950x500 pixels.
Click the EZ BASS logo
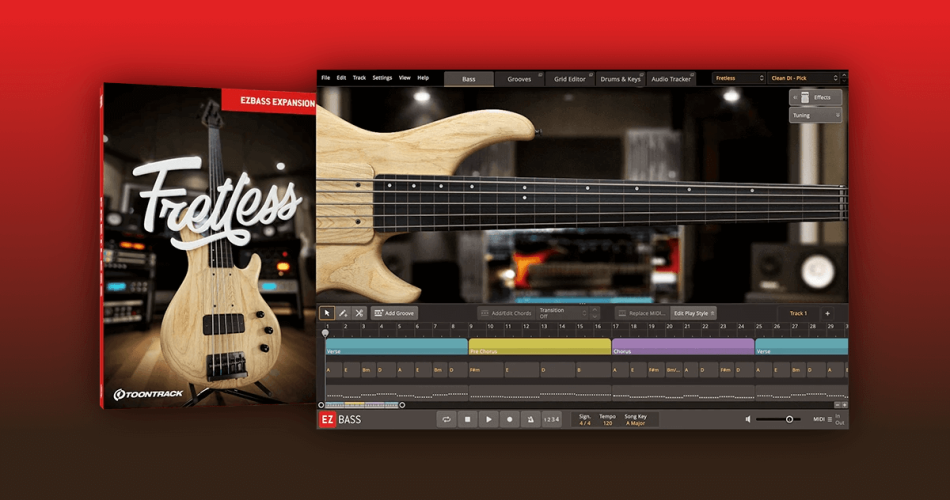pos(340,419)
